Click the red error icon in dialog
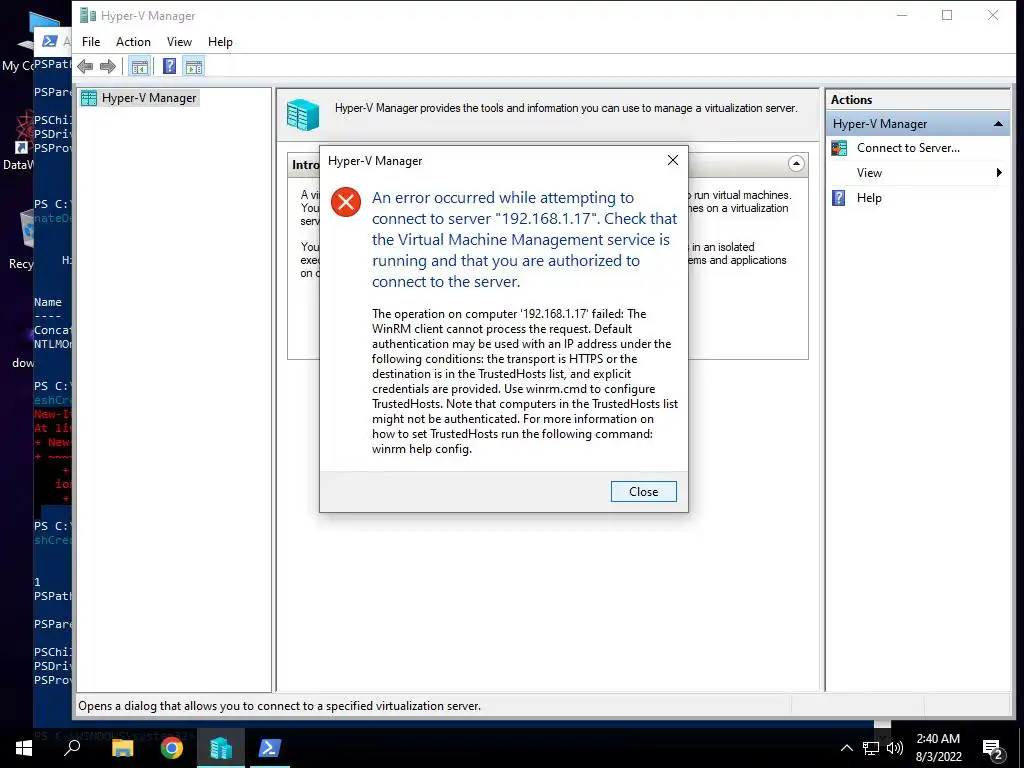1024x768 pixels. click(x=346, y=202)
